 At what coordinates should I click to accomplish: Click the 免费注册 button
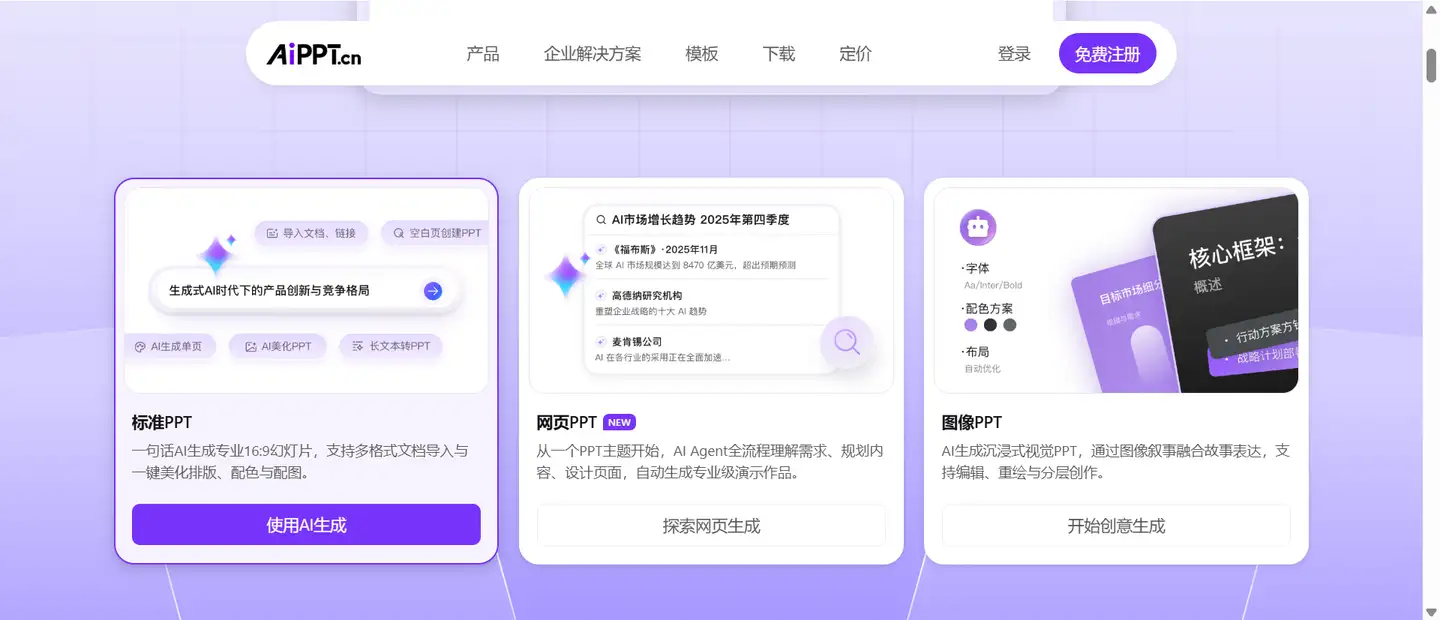coord(1107,54)
